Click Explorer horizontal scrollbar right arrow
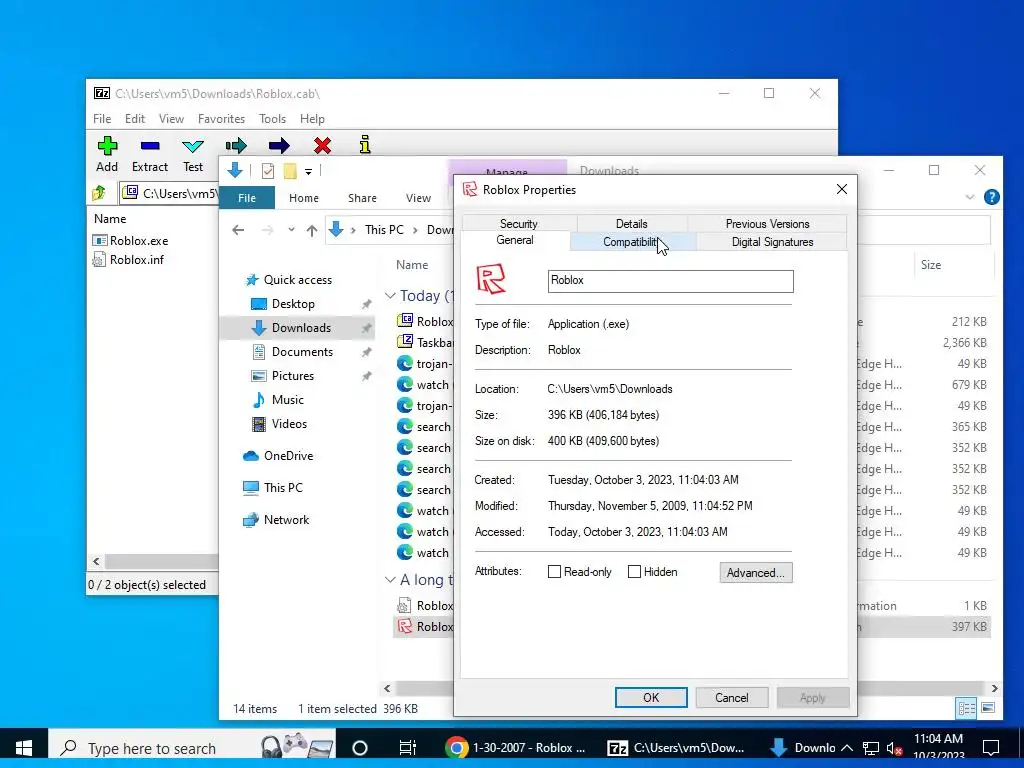 994,688
